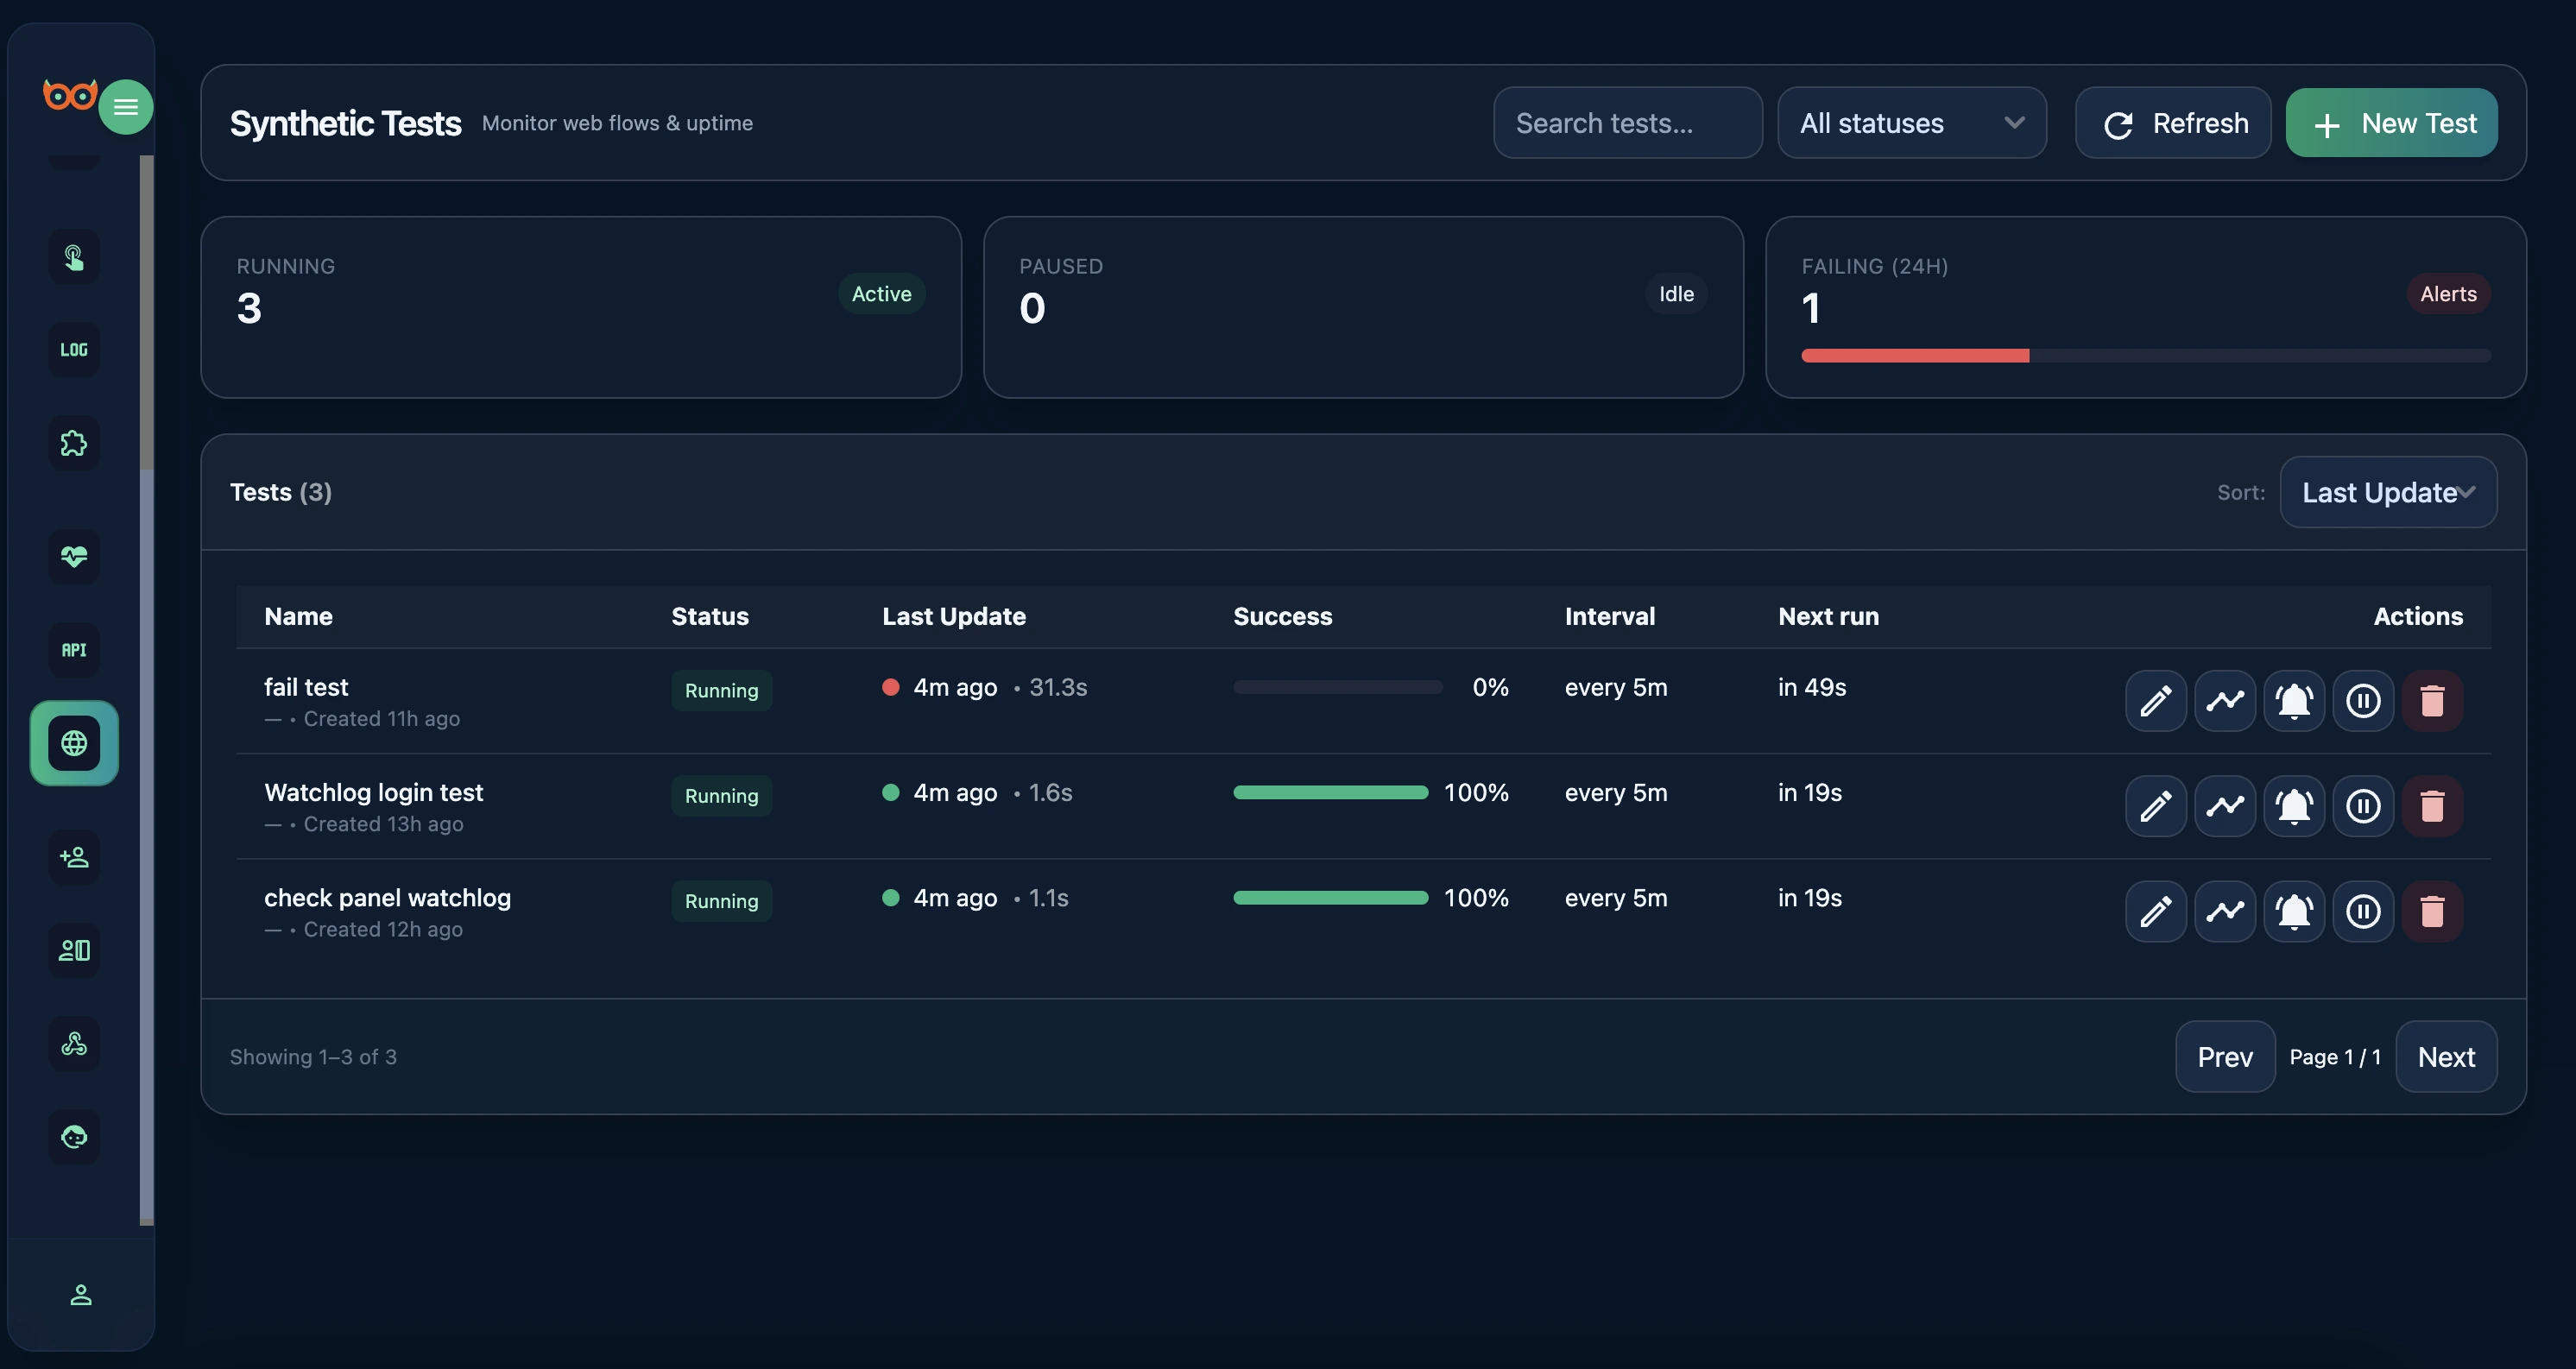Click the Active badge on Running card
This screenshot has height=1369, width=2576.
(881, 294)
